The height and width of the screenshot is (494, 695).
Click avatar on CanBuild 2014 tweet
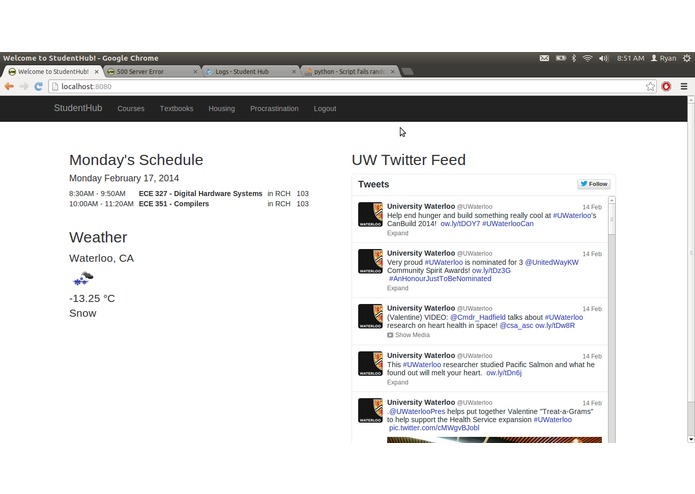pyautogui.click(x=370, y=214)
